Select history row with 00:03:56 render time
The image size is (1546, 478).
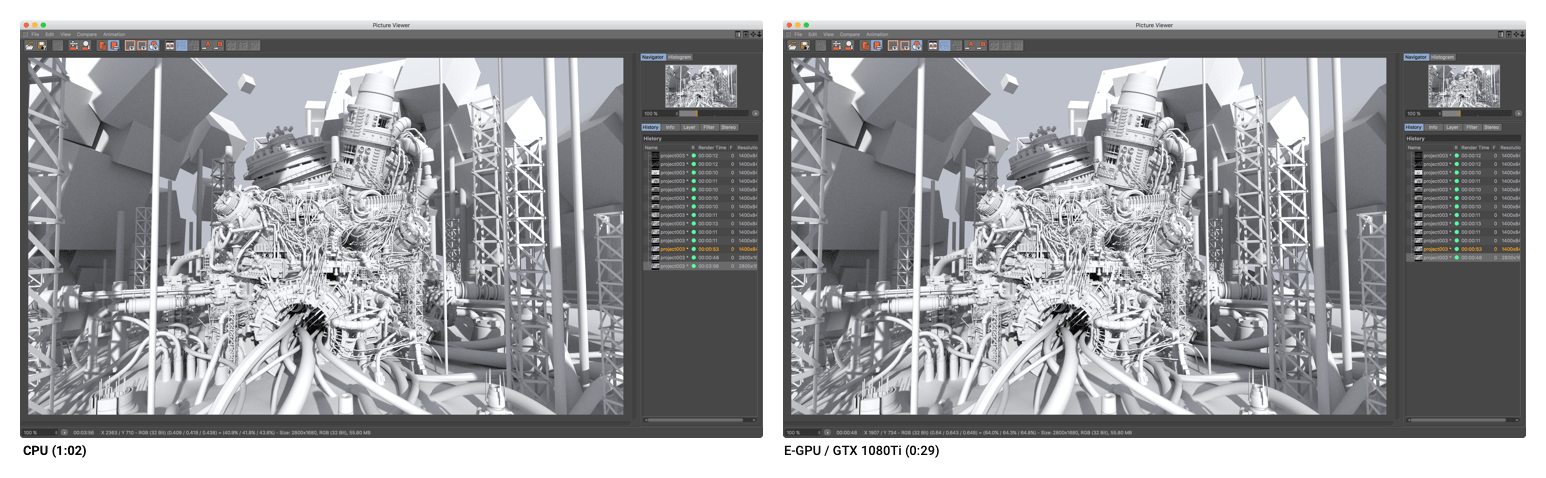coord(700,266)
